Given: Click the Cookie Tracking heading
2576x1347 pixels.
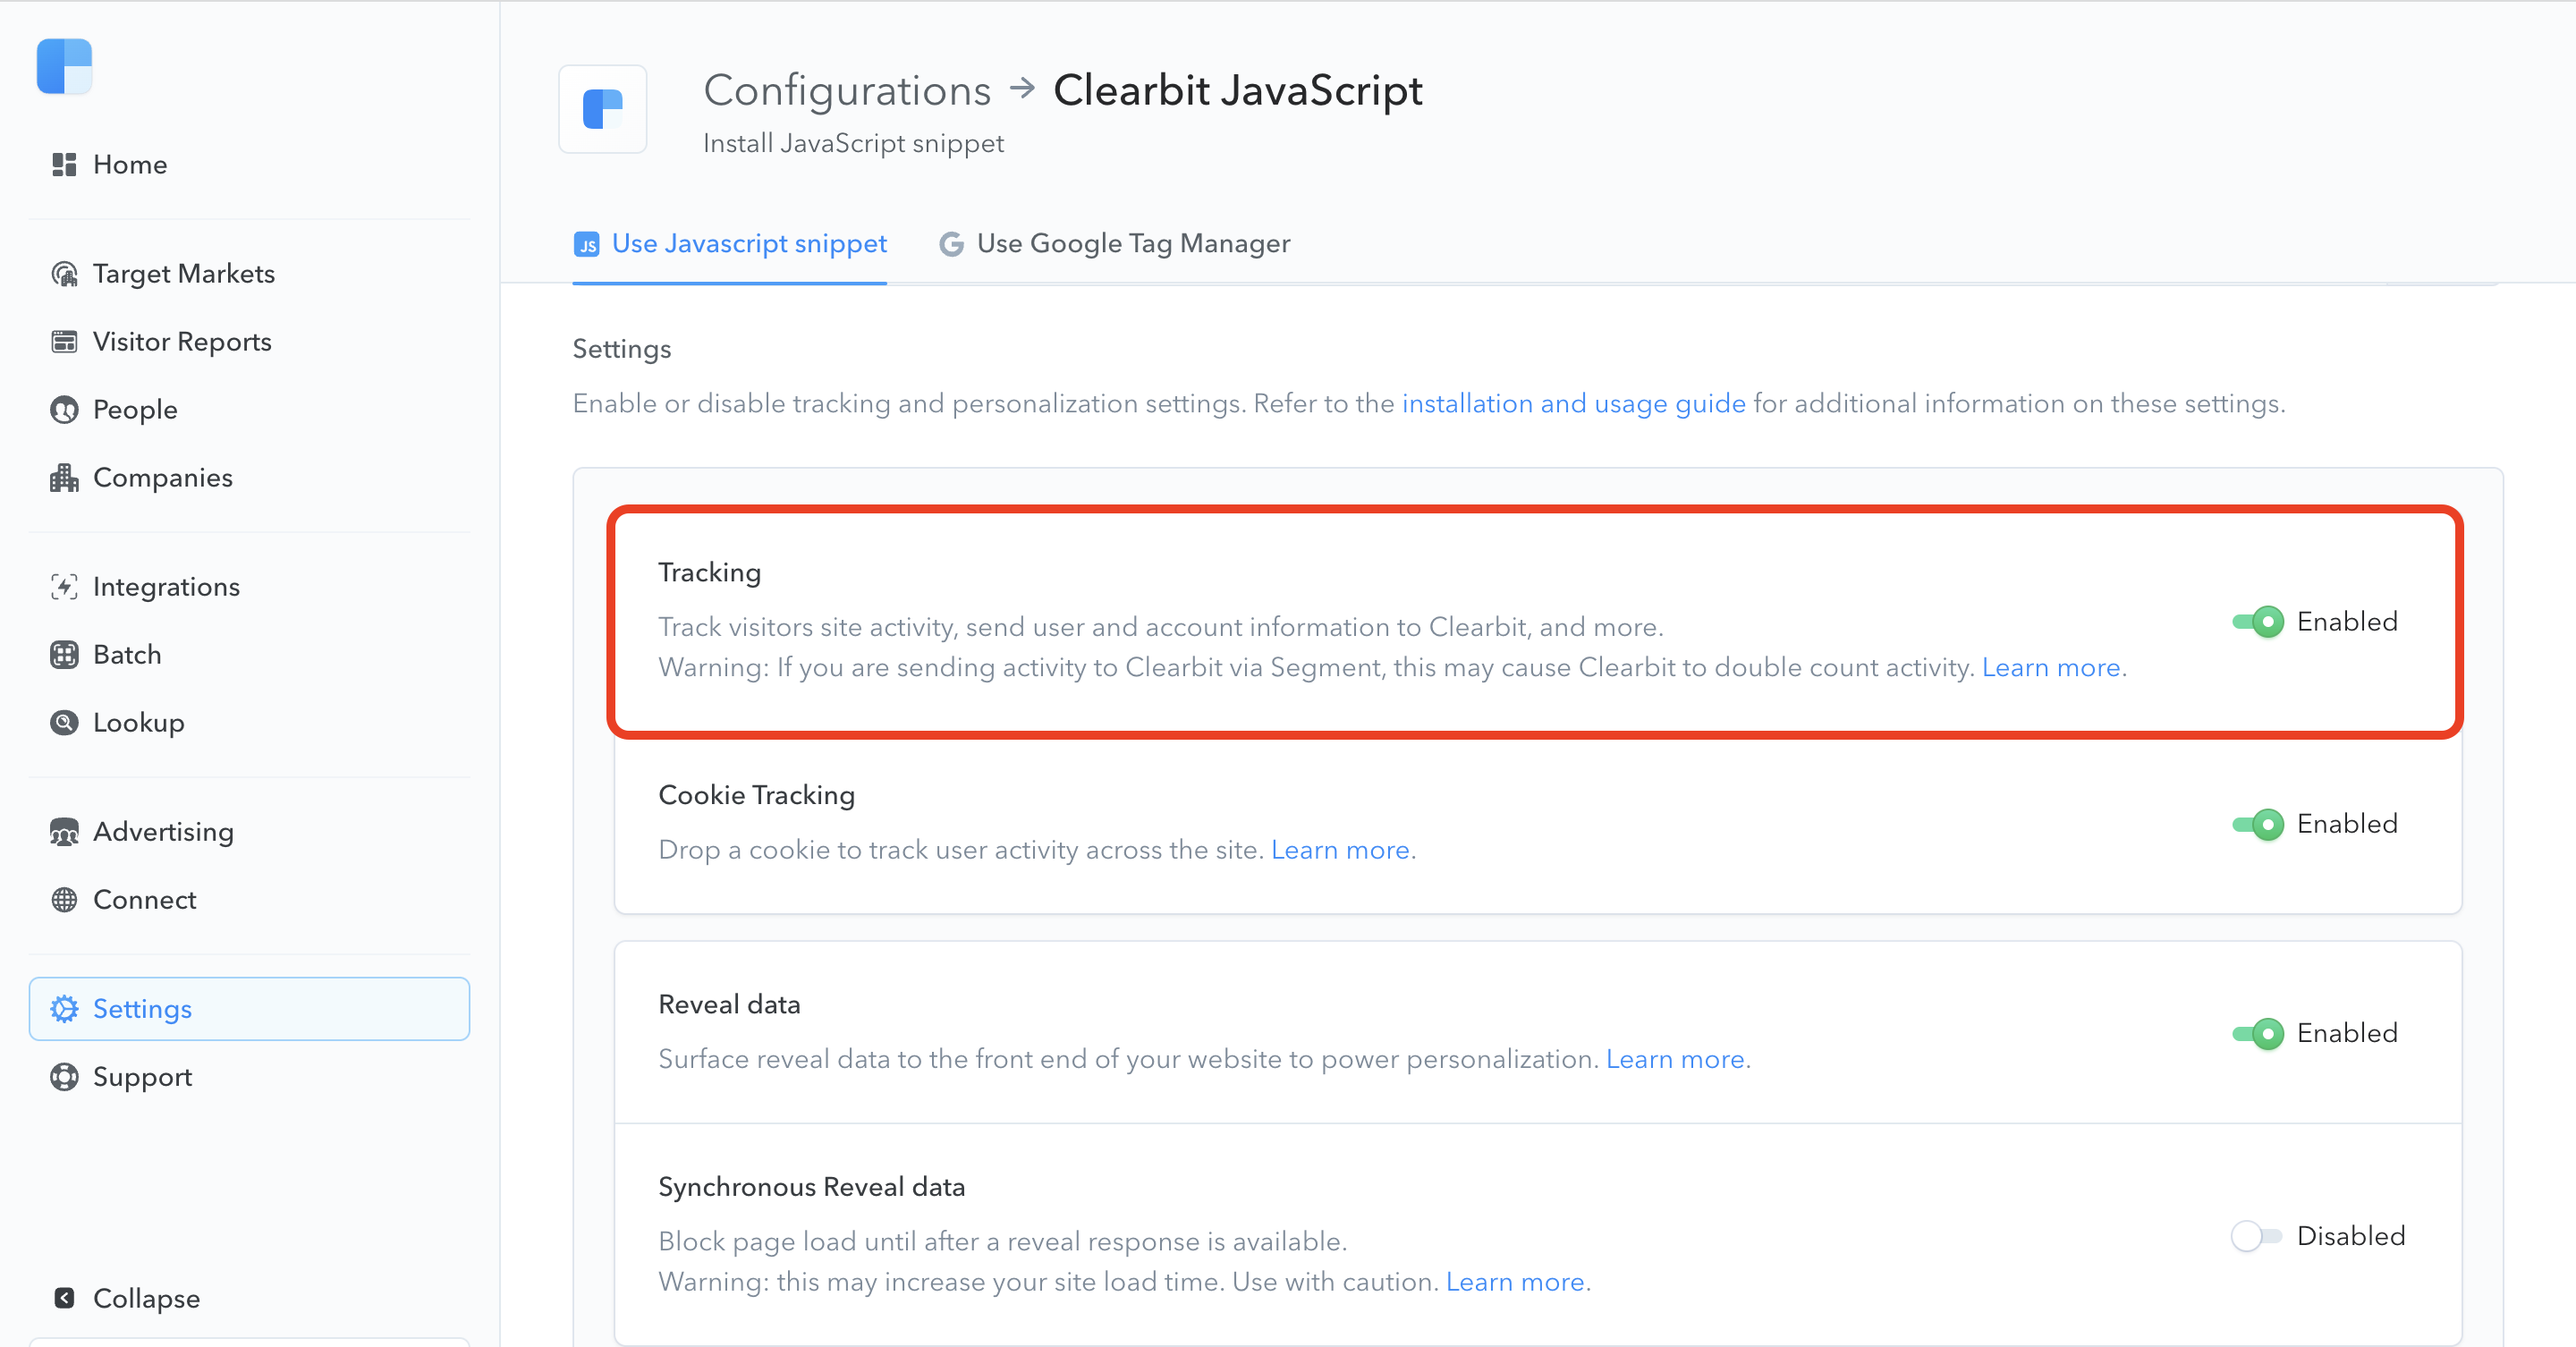Looking at the screenshot, I should click(x=756, y=794).
